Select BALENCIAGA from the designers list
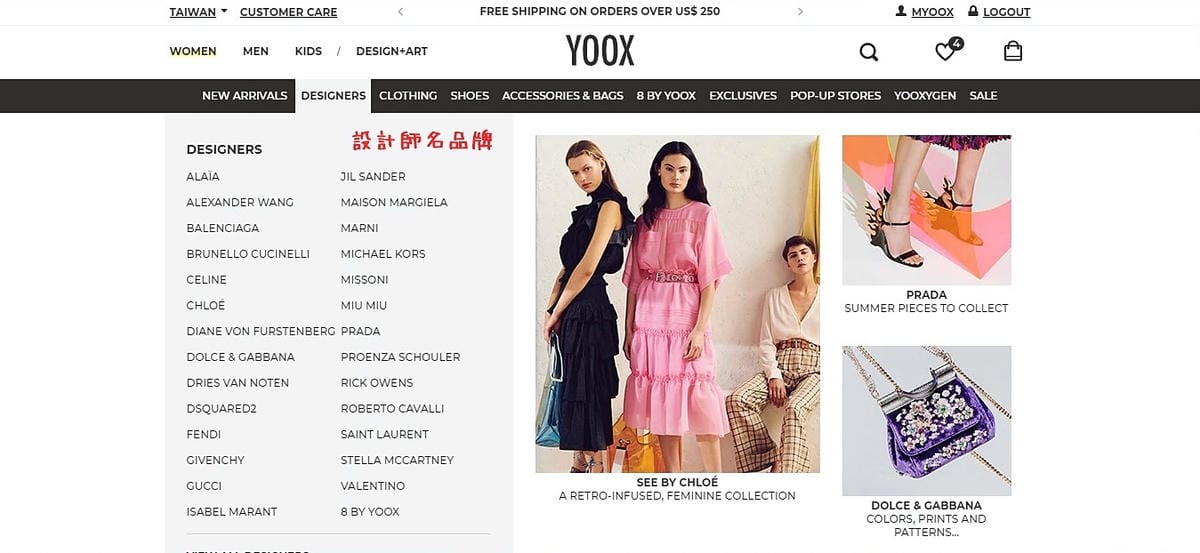 pos(222,228)
